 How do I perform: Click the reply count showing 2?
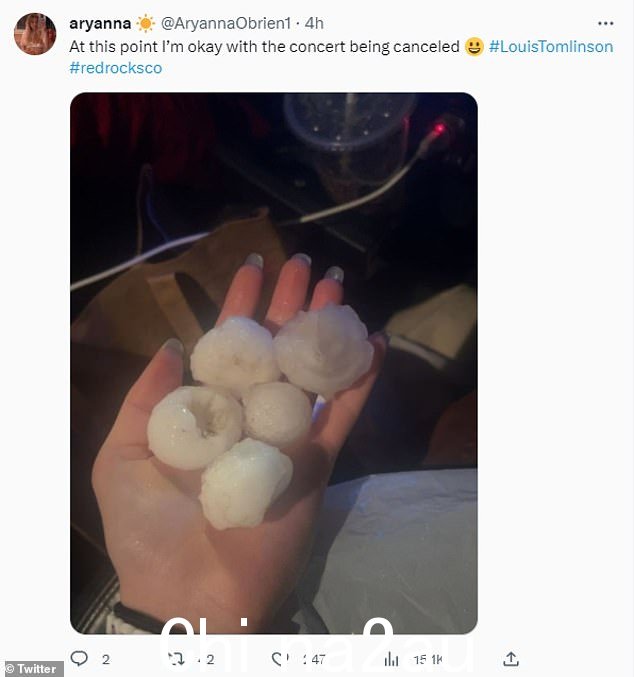coord(106,659)
